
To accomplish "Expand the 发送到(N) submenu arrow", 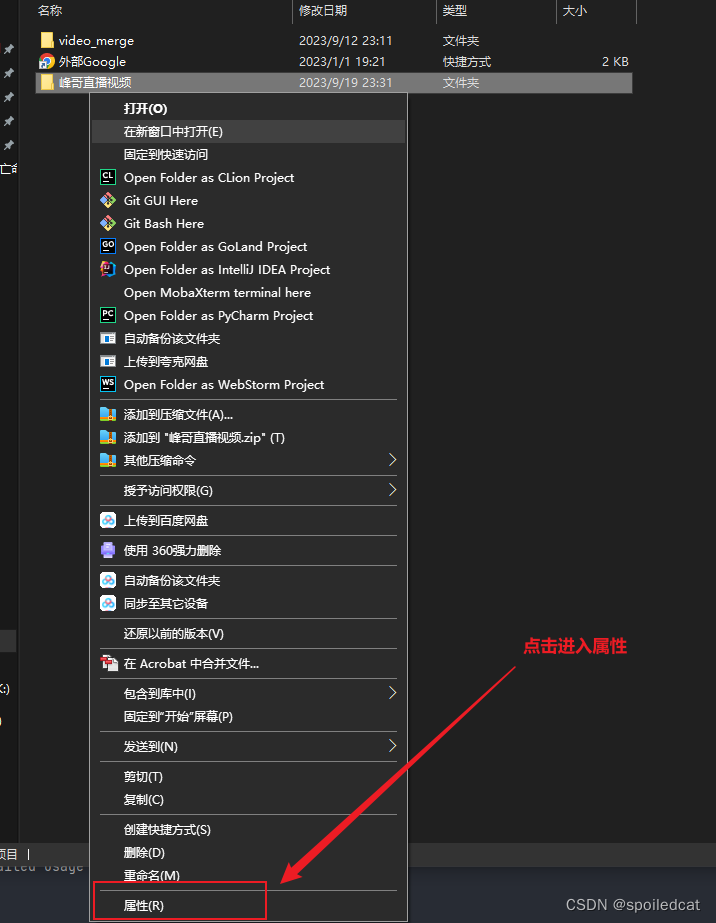I will (x=392, y=746).
